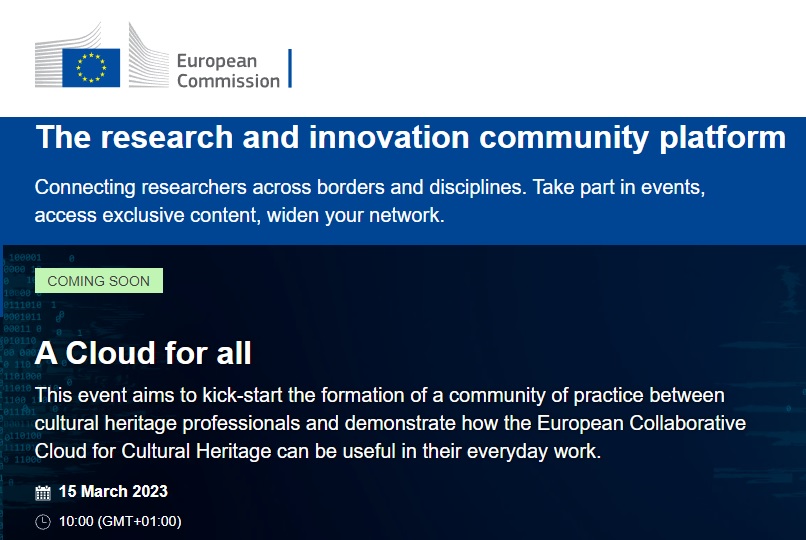
Task: Click 'The research and innovation community platform' heading
Action: 411,138
